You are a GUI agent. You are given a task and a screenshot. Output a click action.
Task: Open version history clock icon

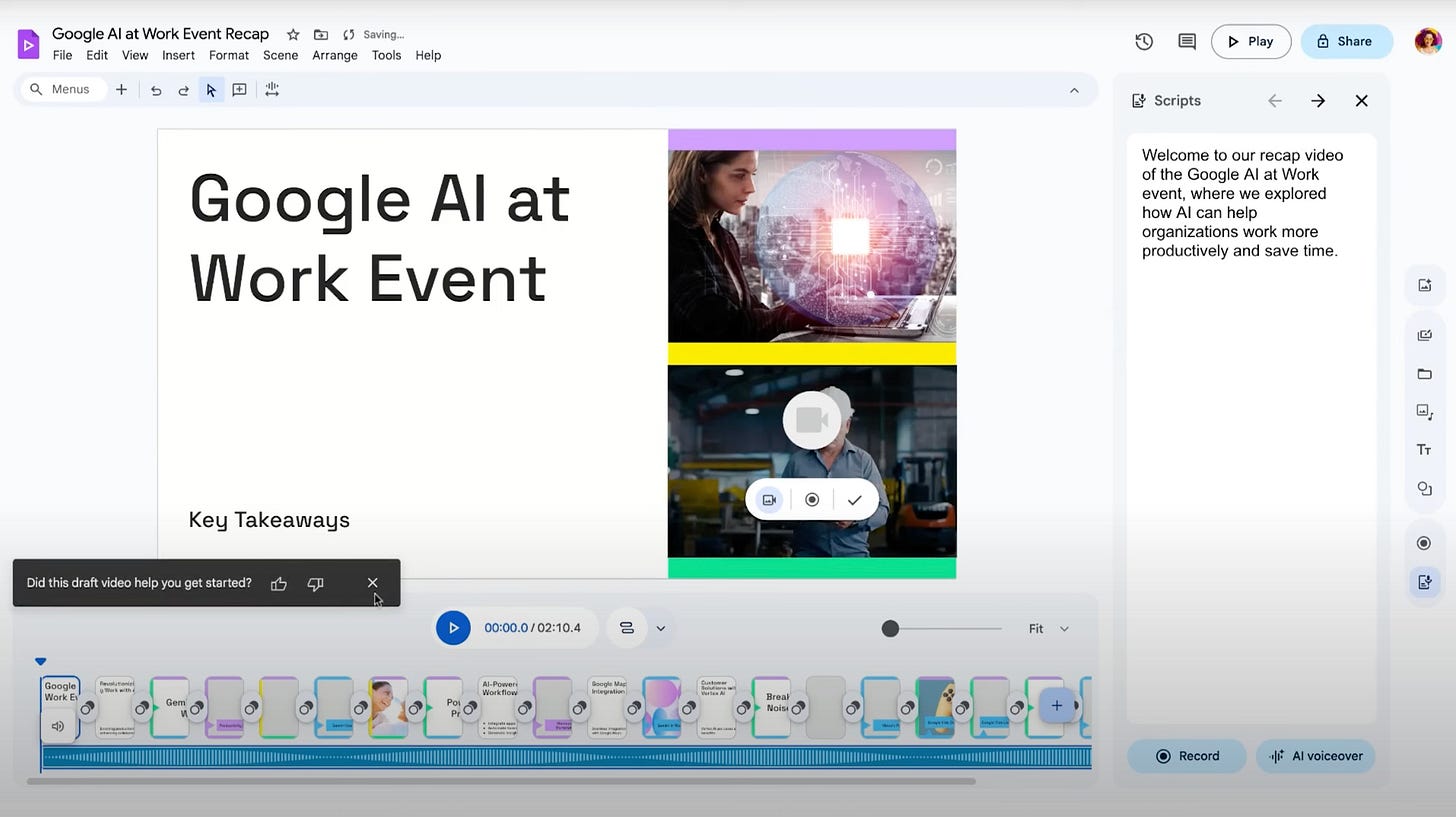(x=1144, y=41)
